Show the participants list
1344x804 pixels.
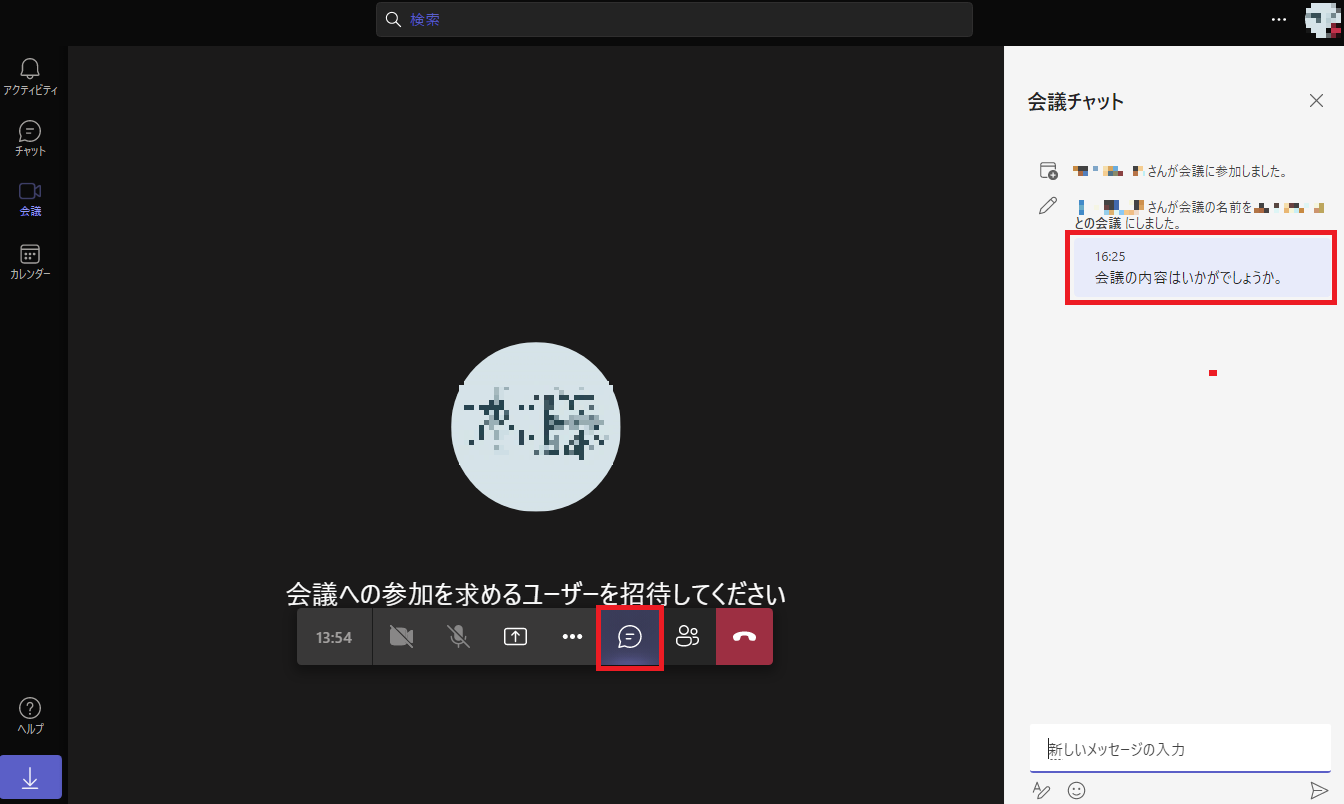[687, 636]
